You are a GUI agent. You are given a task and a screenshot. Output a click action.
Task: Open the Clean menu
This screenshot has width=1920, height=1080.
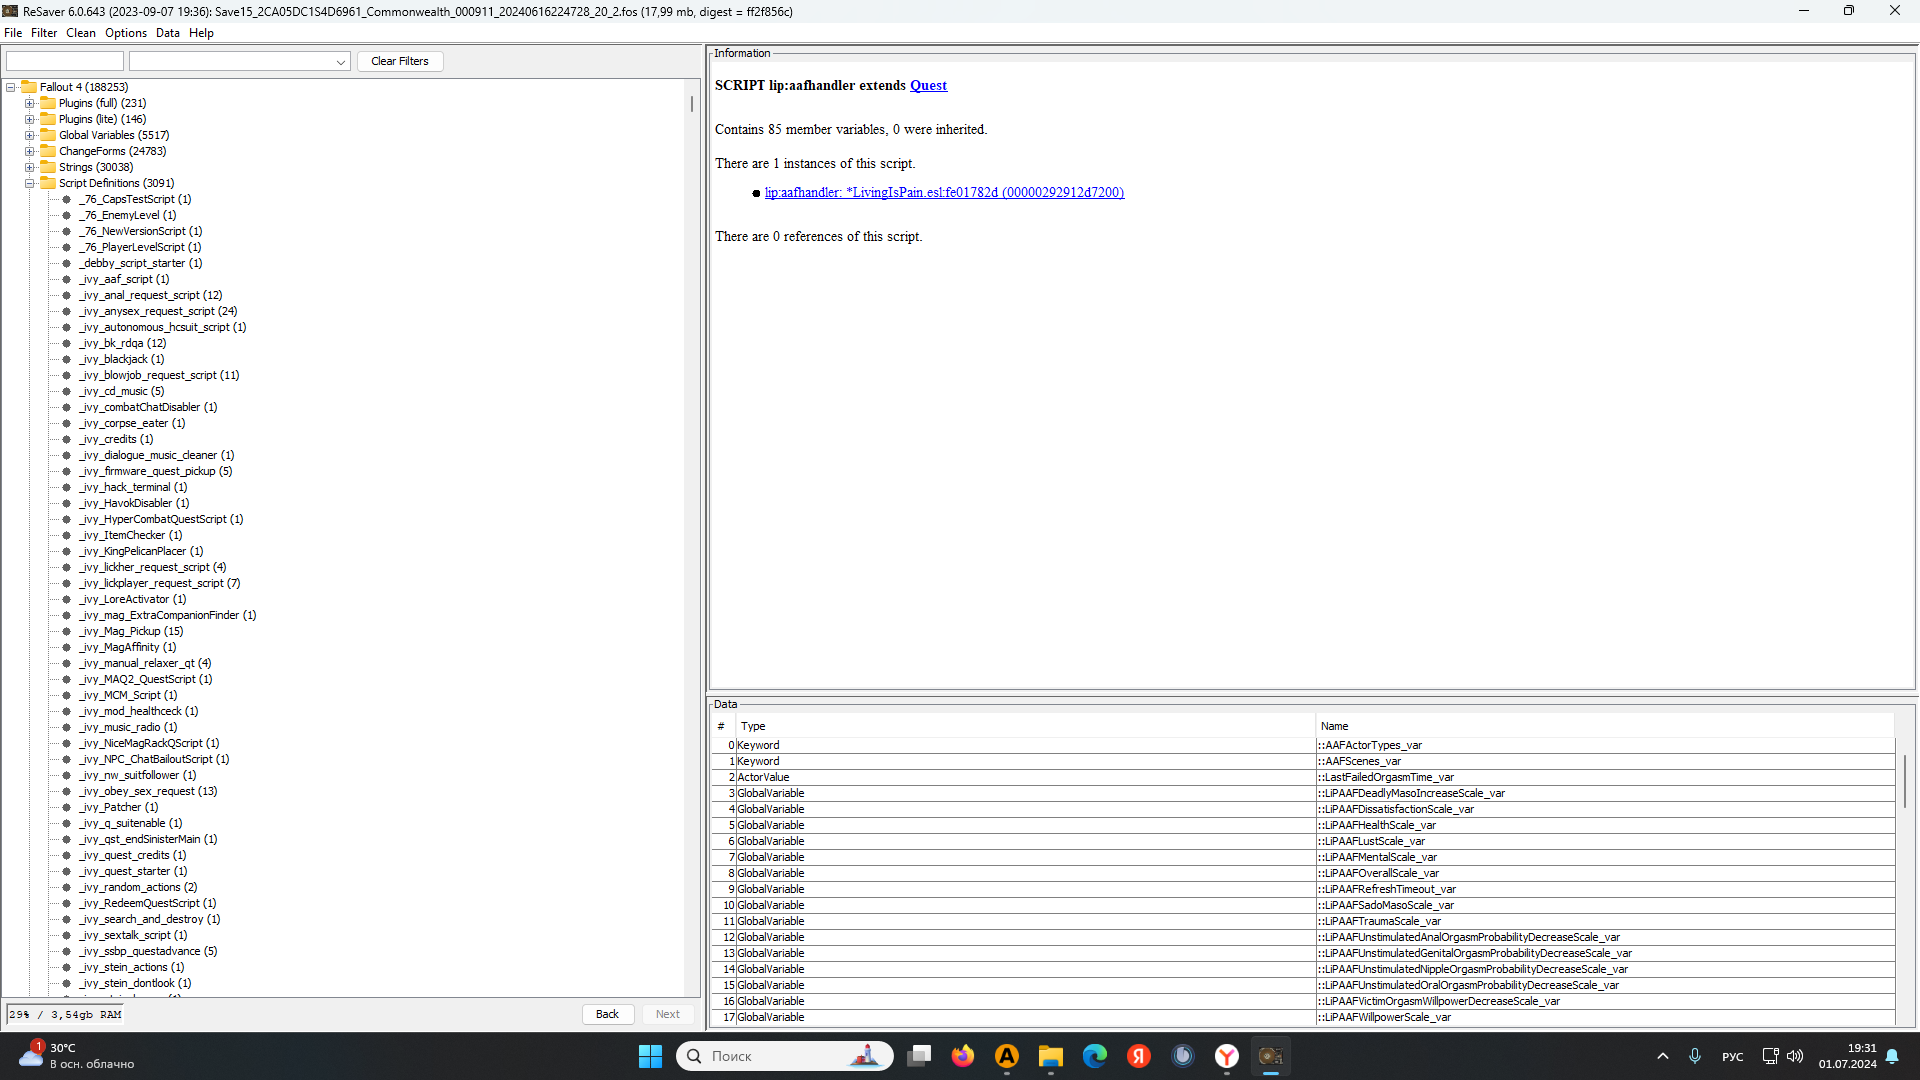click(81, 33)
